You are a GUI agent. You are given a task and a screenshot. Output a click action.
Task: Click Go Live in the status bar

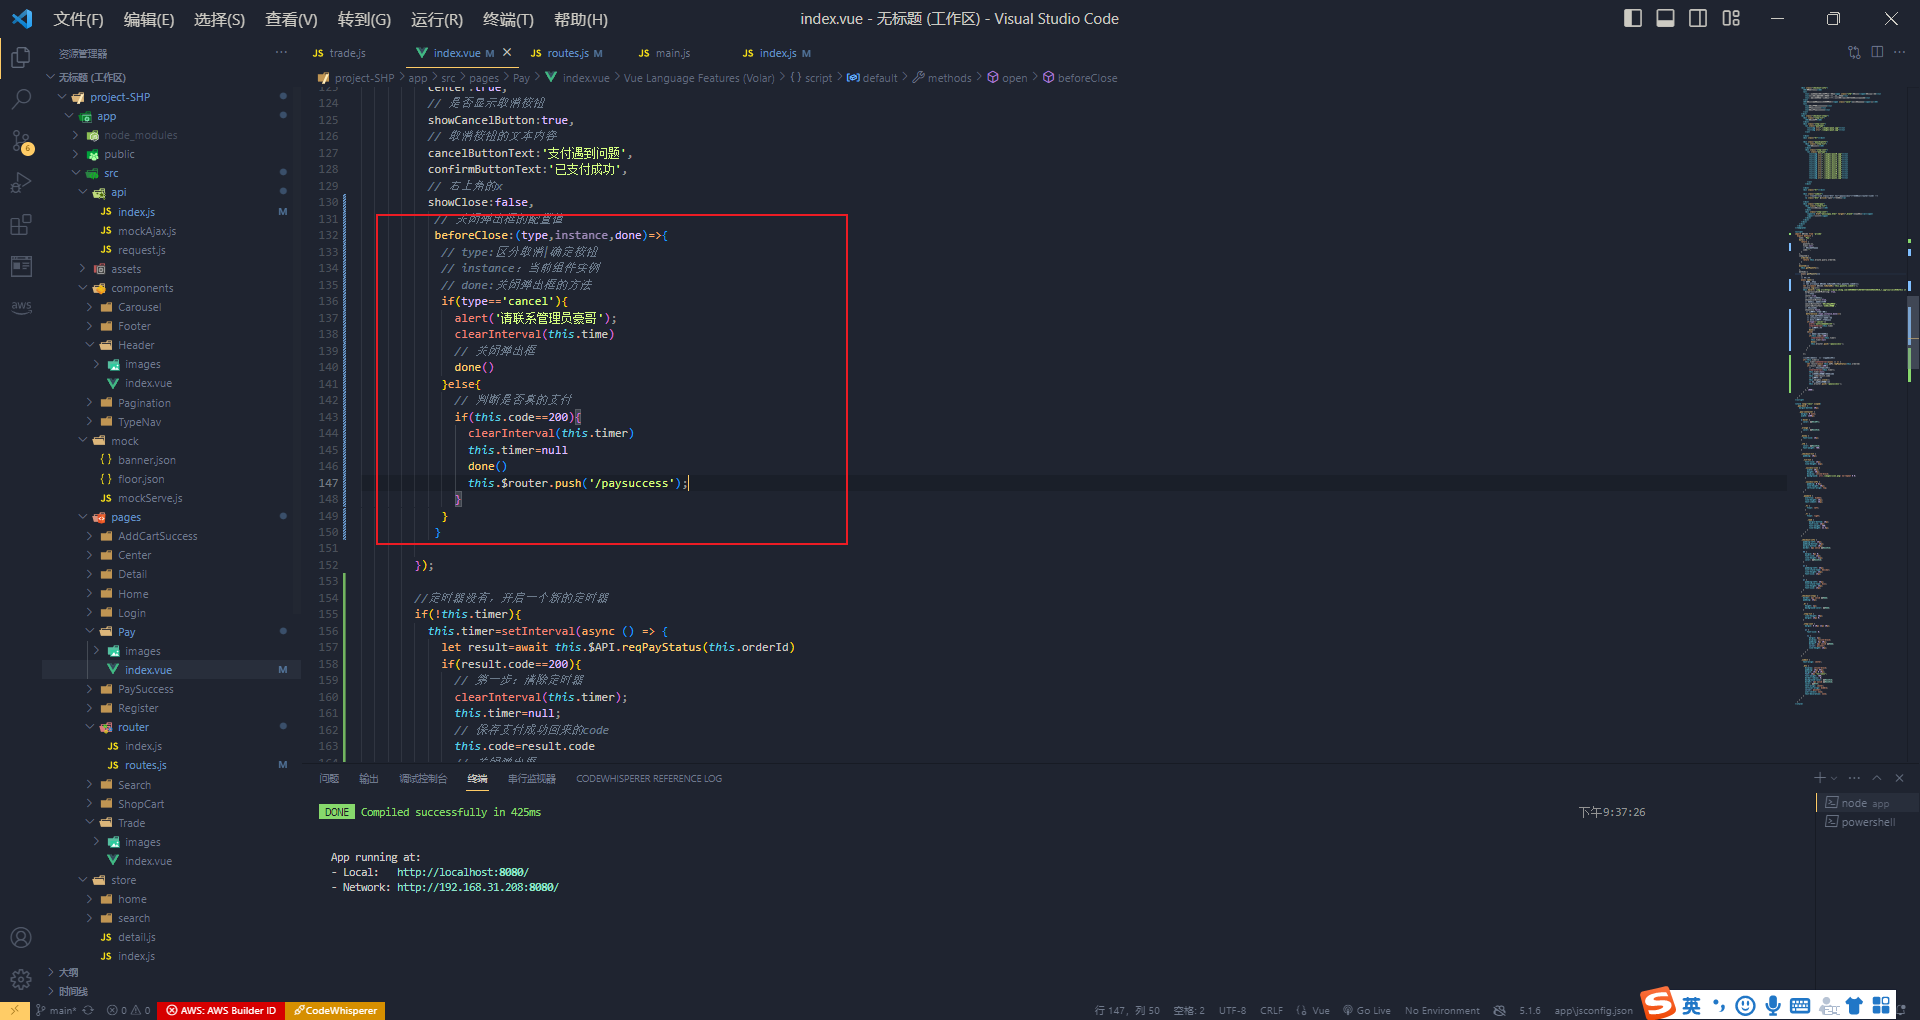point(1367,1010)
